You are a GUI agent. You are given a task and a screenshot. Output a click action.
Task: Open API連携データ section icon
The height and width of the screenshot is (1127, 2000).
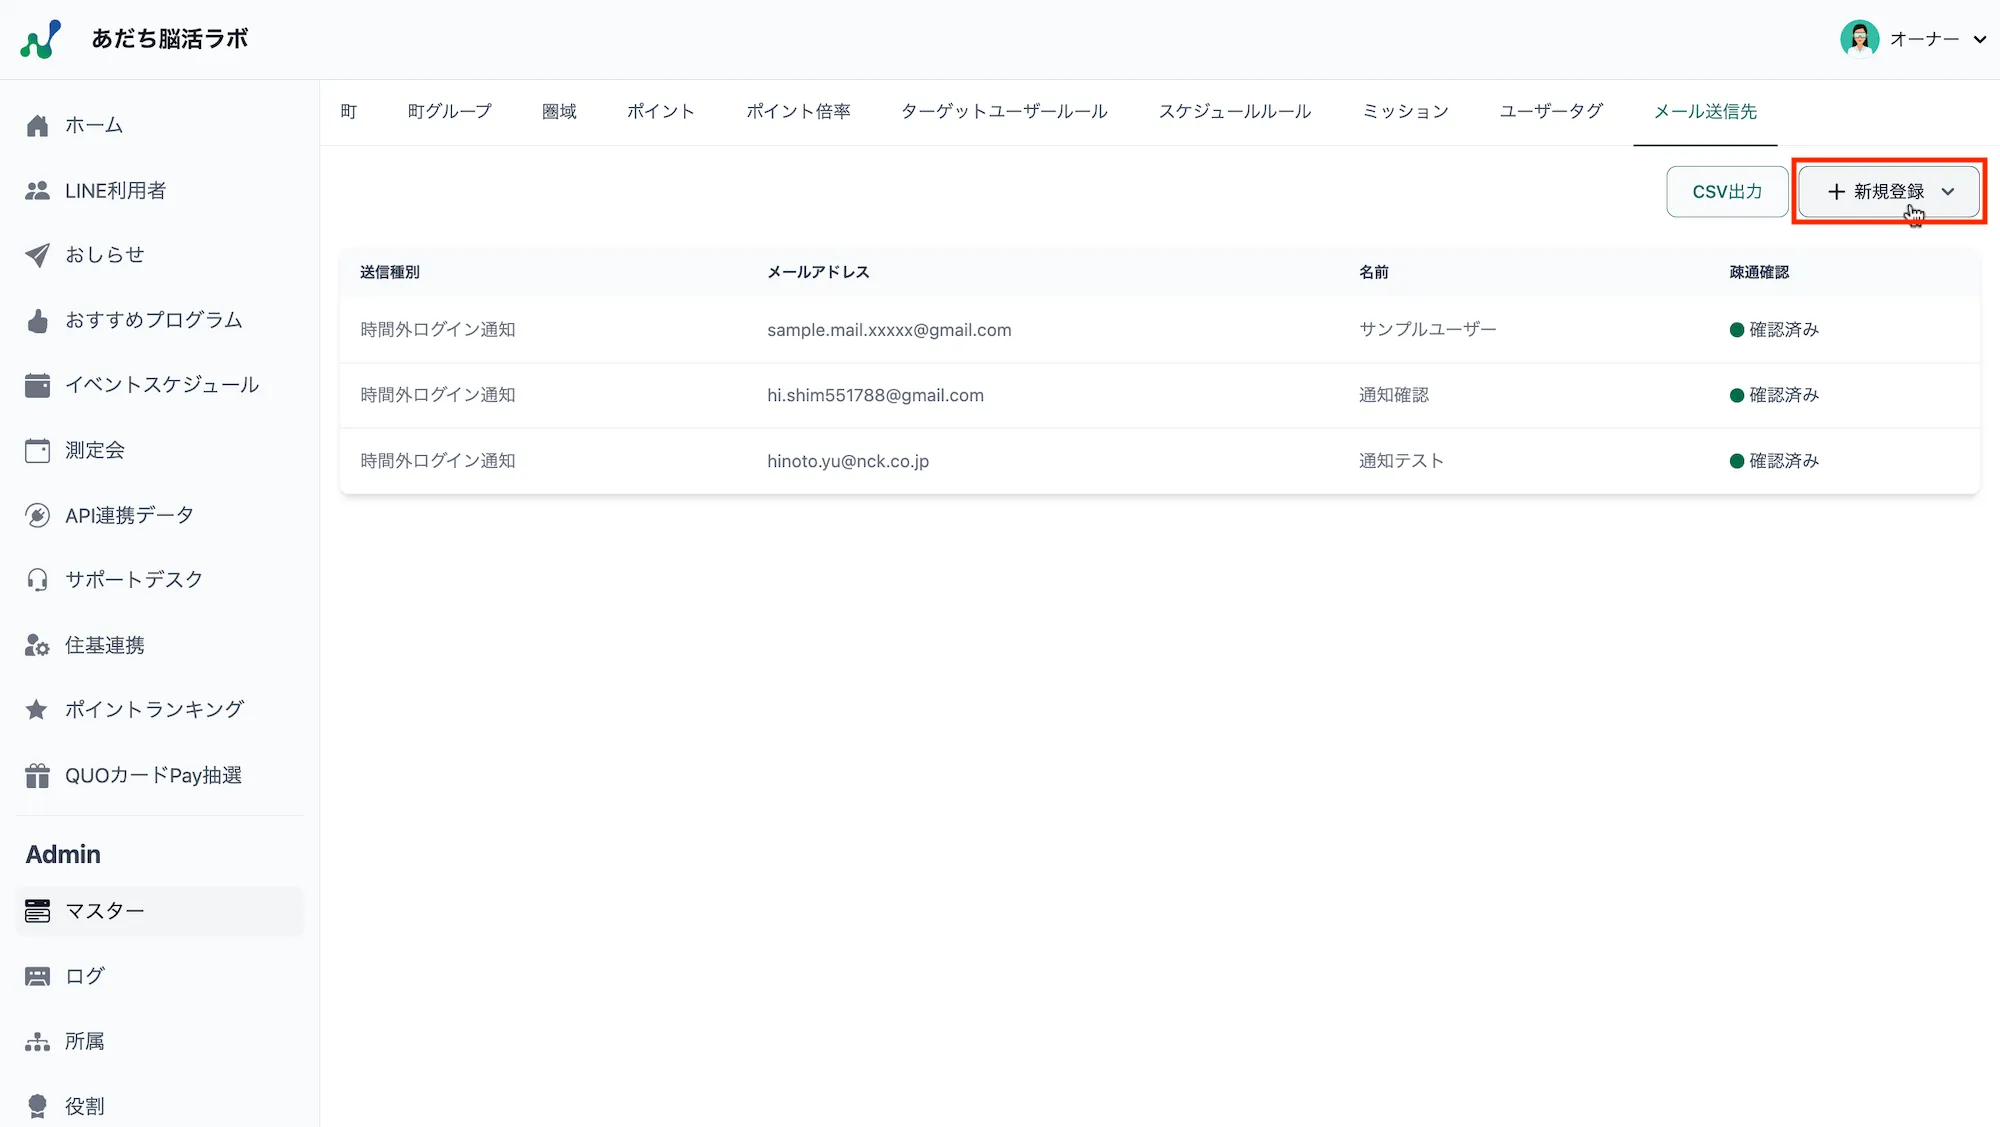[37, 514]
